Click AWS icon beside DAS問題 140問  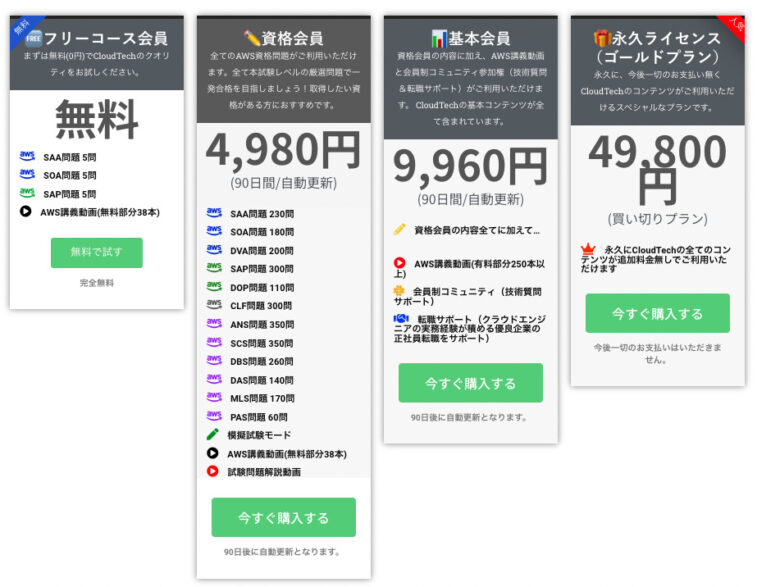click(214, 379)
